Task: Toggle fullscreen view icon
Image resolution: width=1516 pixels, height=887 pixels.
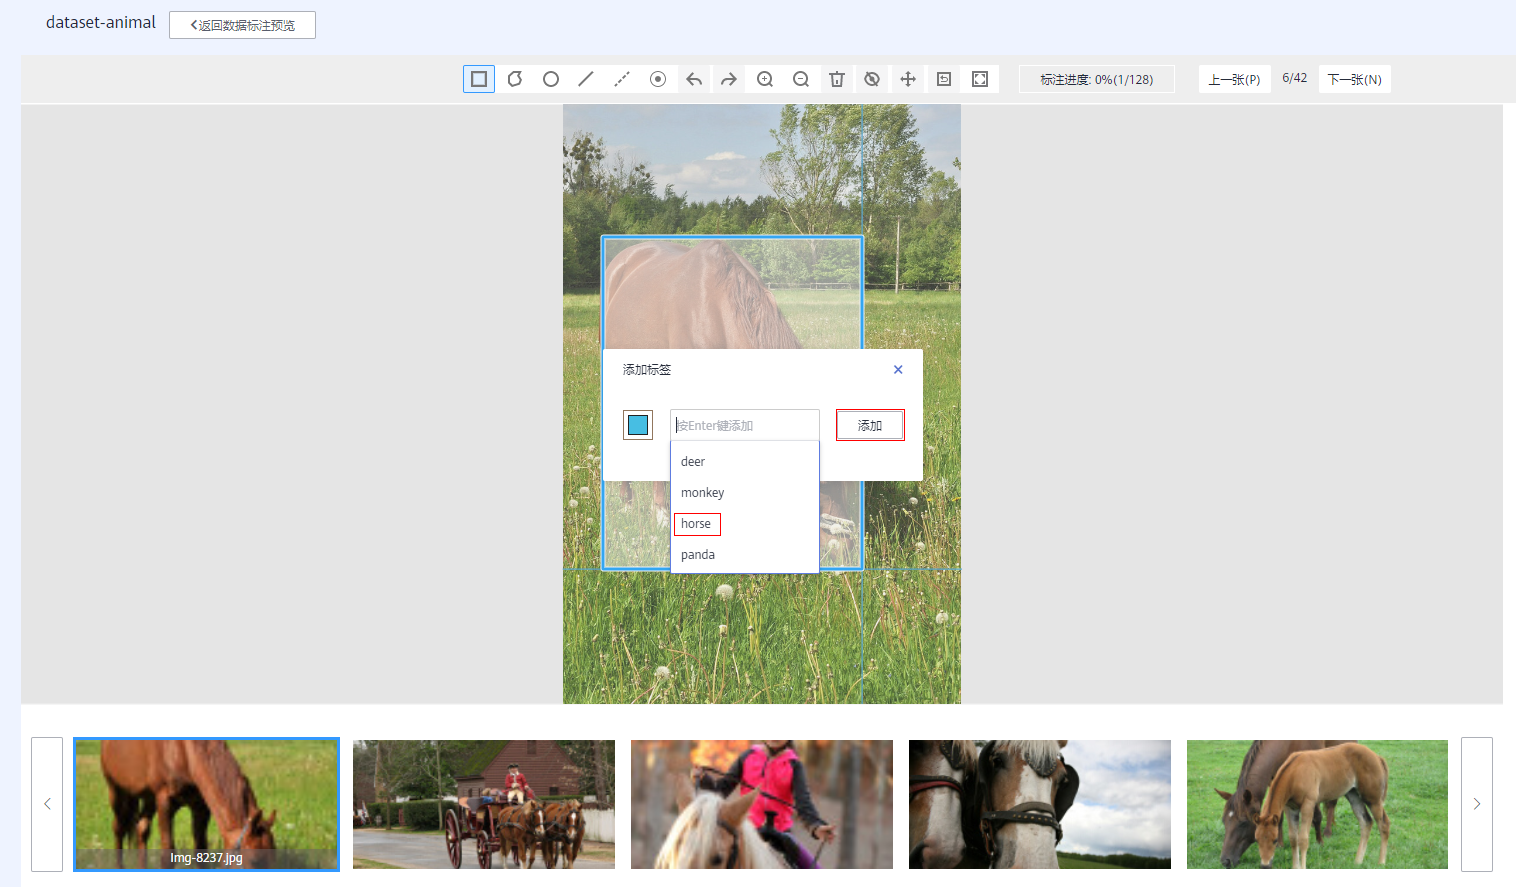Action: pos(980,79)
